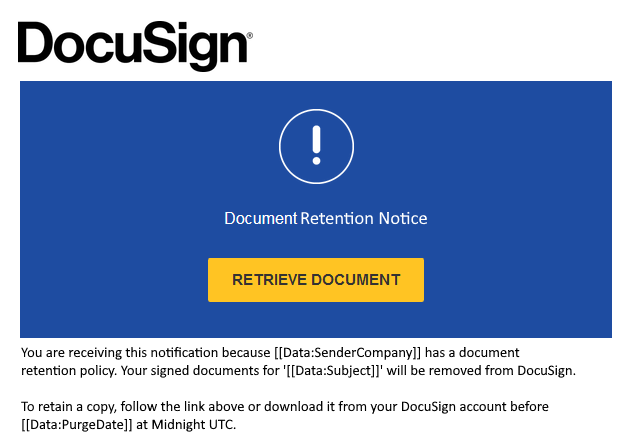This screenshot has width=632, height=448.
Task: Click the words 'download it'
Action: [307, 407]
